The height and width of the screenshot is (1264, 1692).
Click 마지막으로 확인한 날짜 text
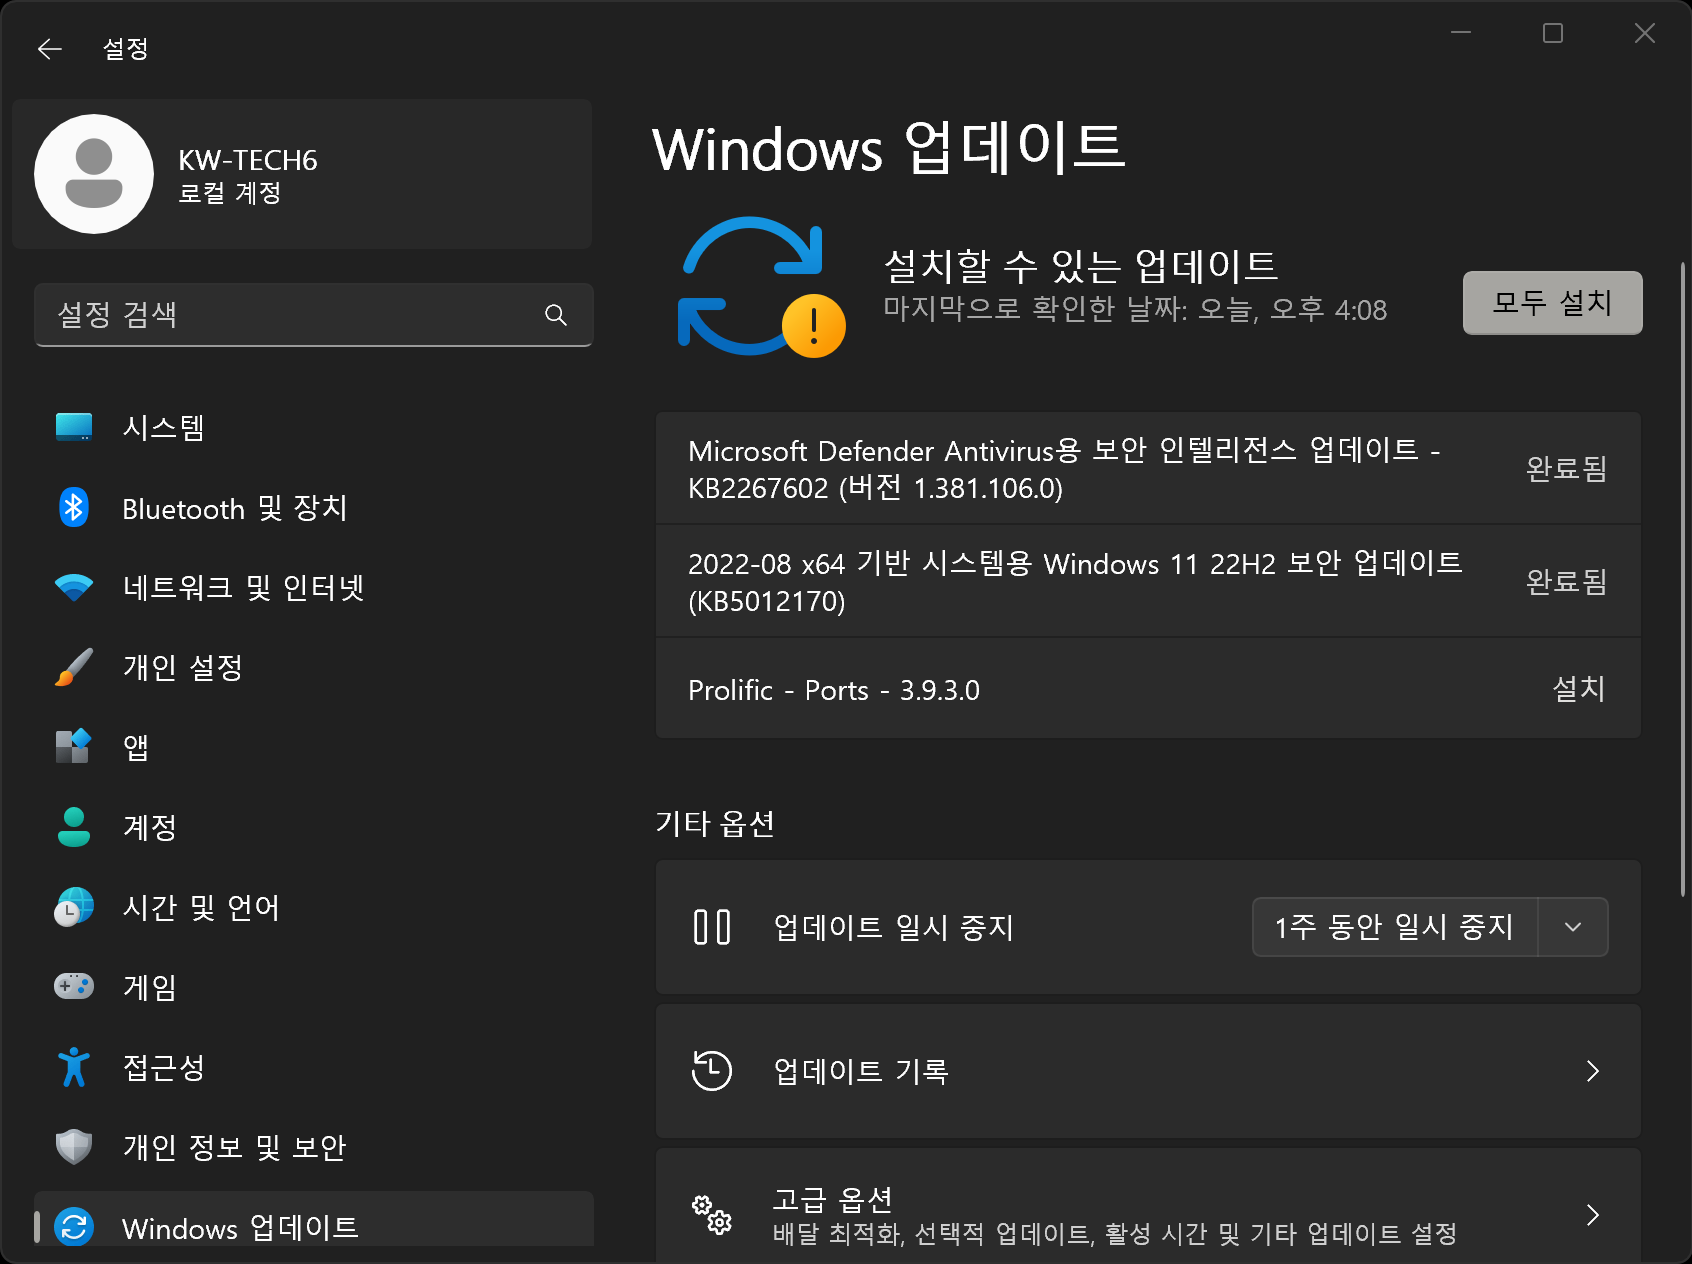1135,309
